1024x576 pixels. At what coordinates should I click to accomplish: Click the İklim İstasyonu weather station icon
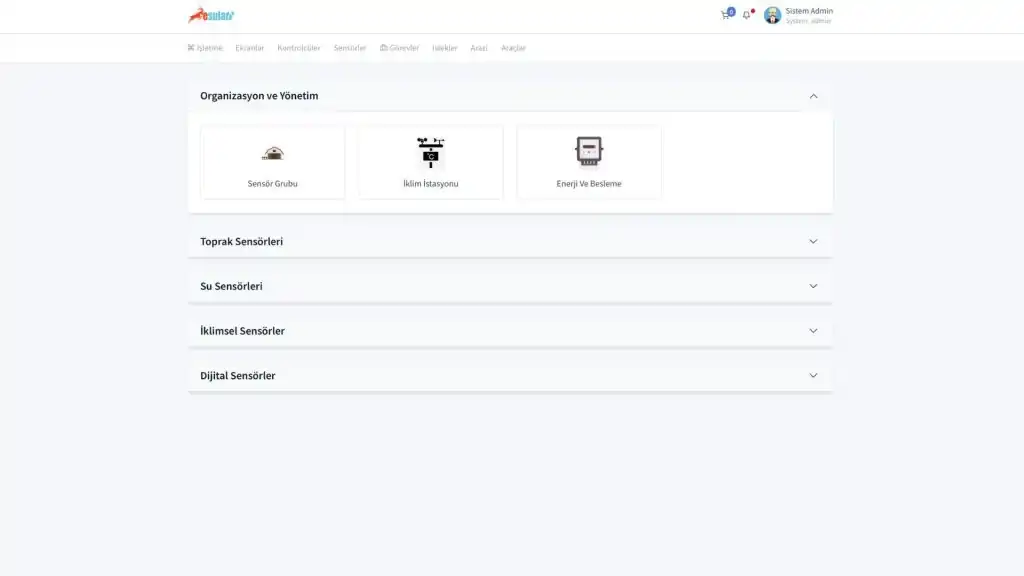click(431, 152)
